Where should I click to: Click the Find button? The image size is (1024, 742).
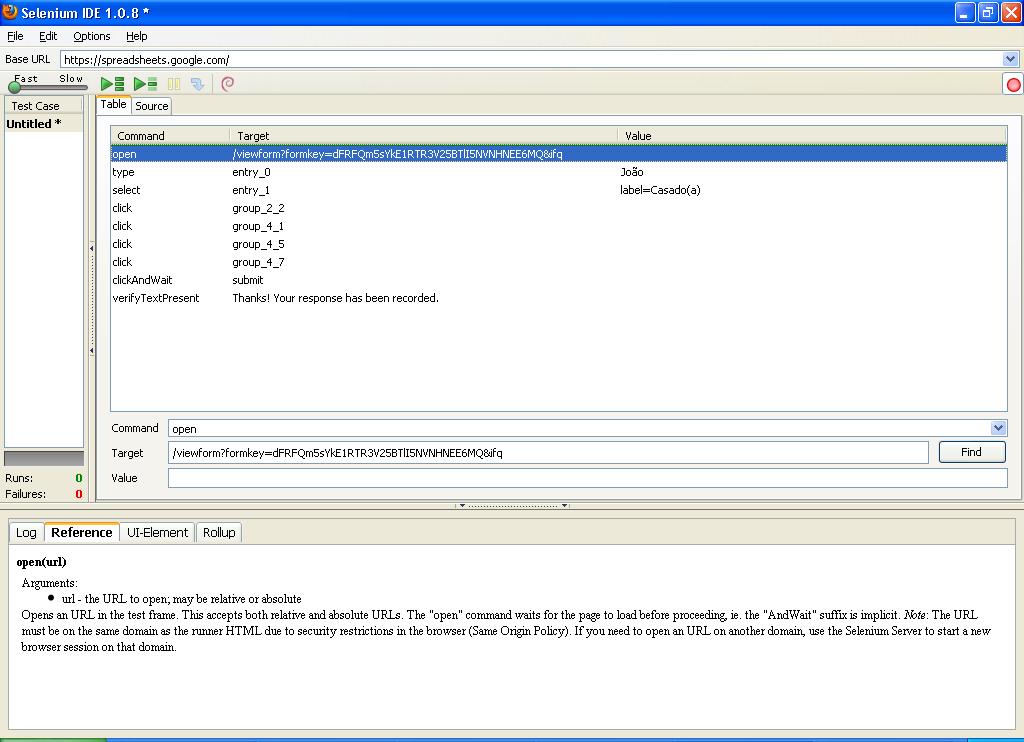(972, 452)
